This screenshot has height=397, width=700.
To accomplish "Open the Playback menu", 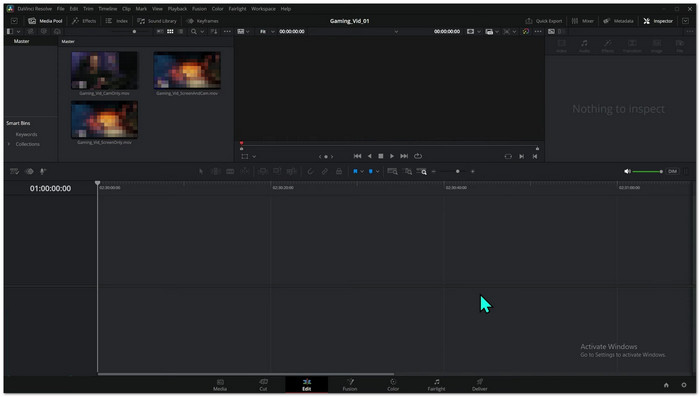I will click(177, 8).
